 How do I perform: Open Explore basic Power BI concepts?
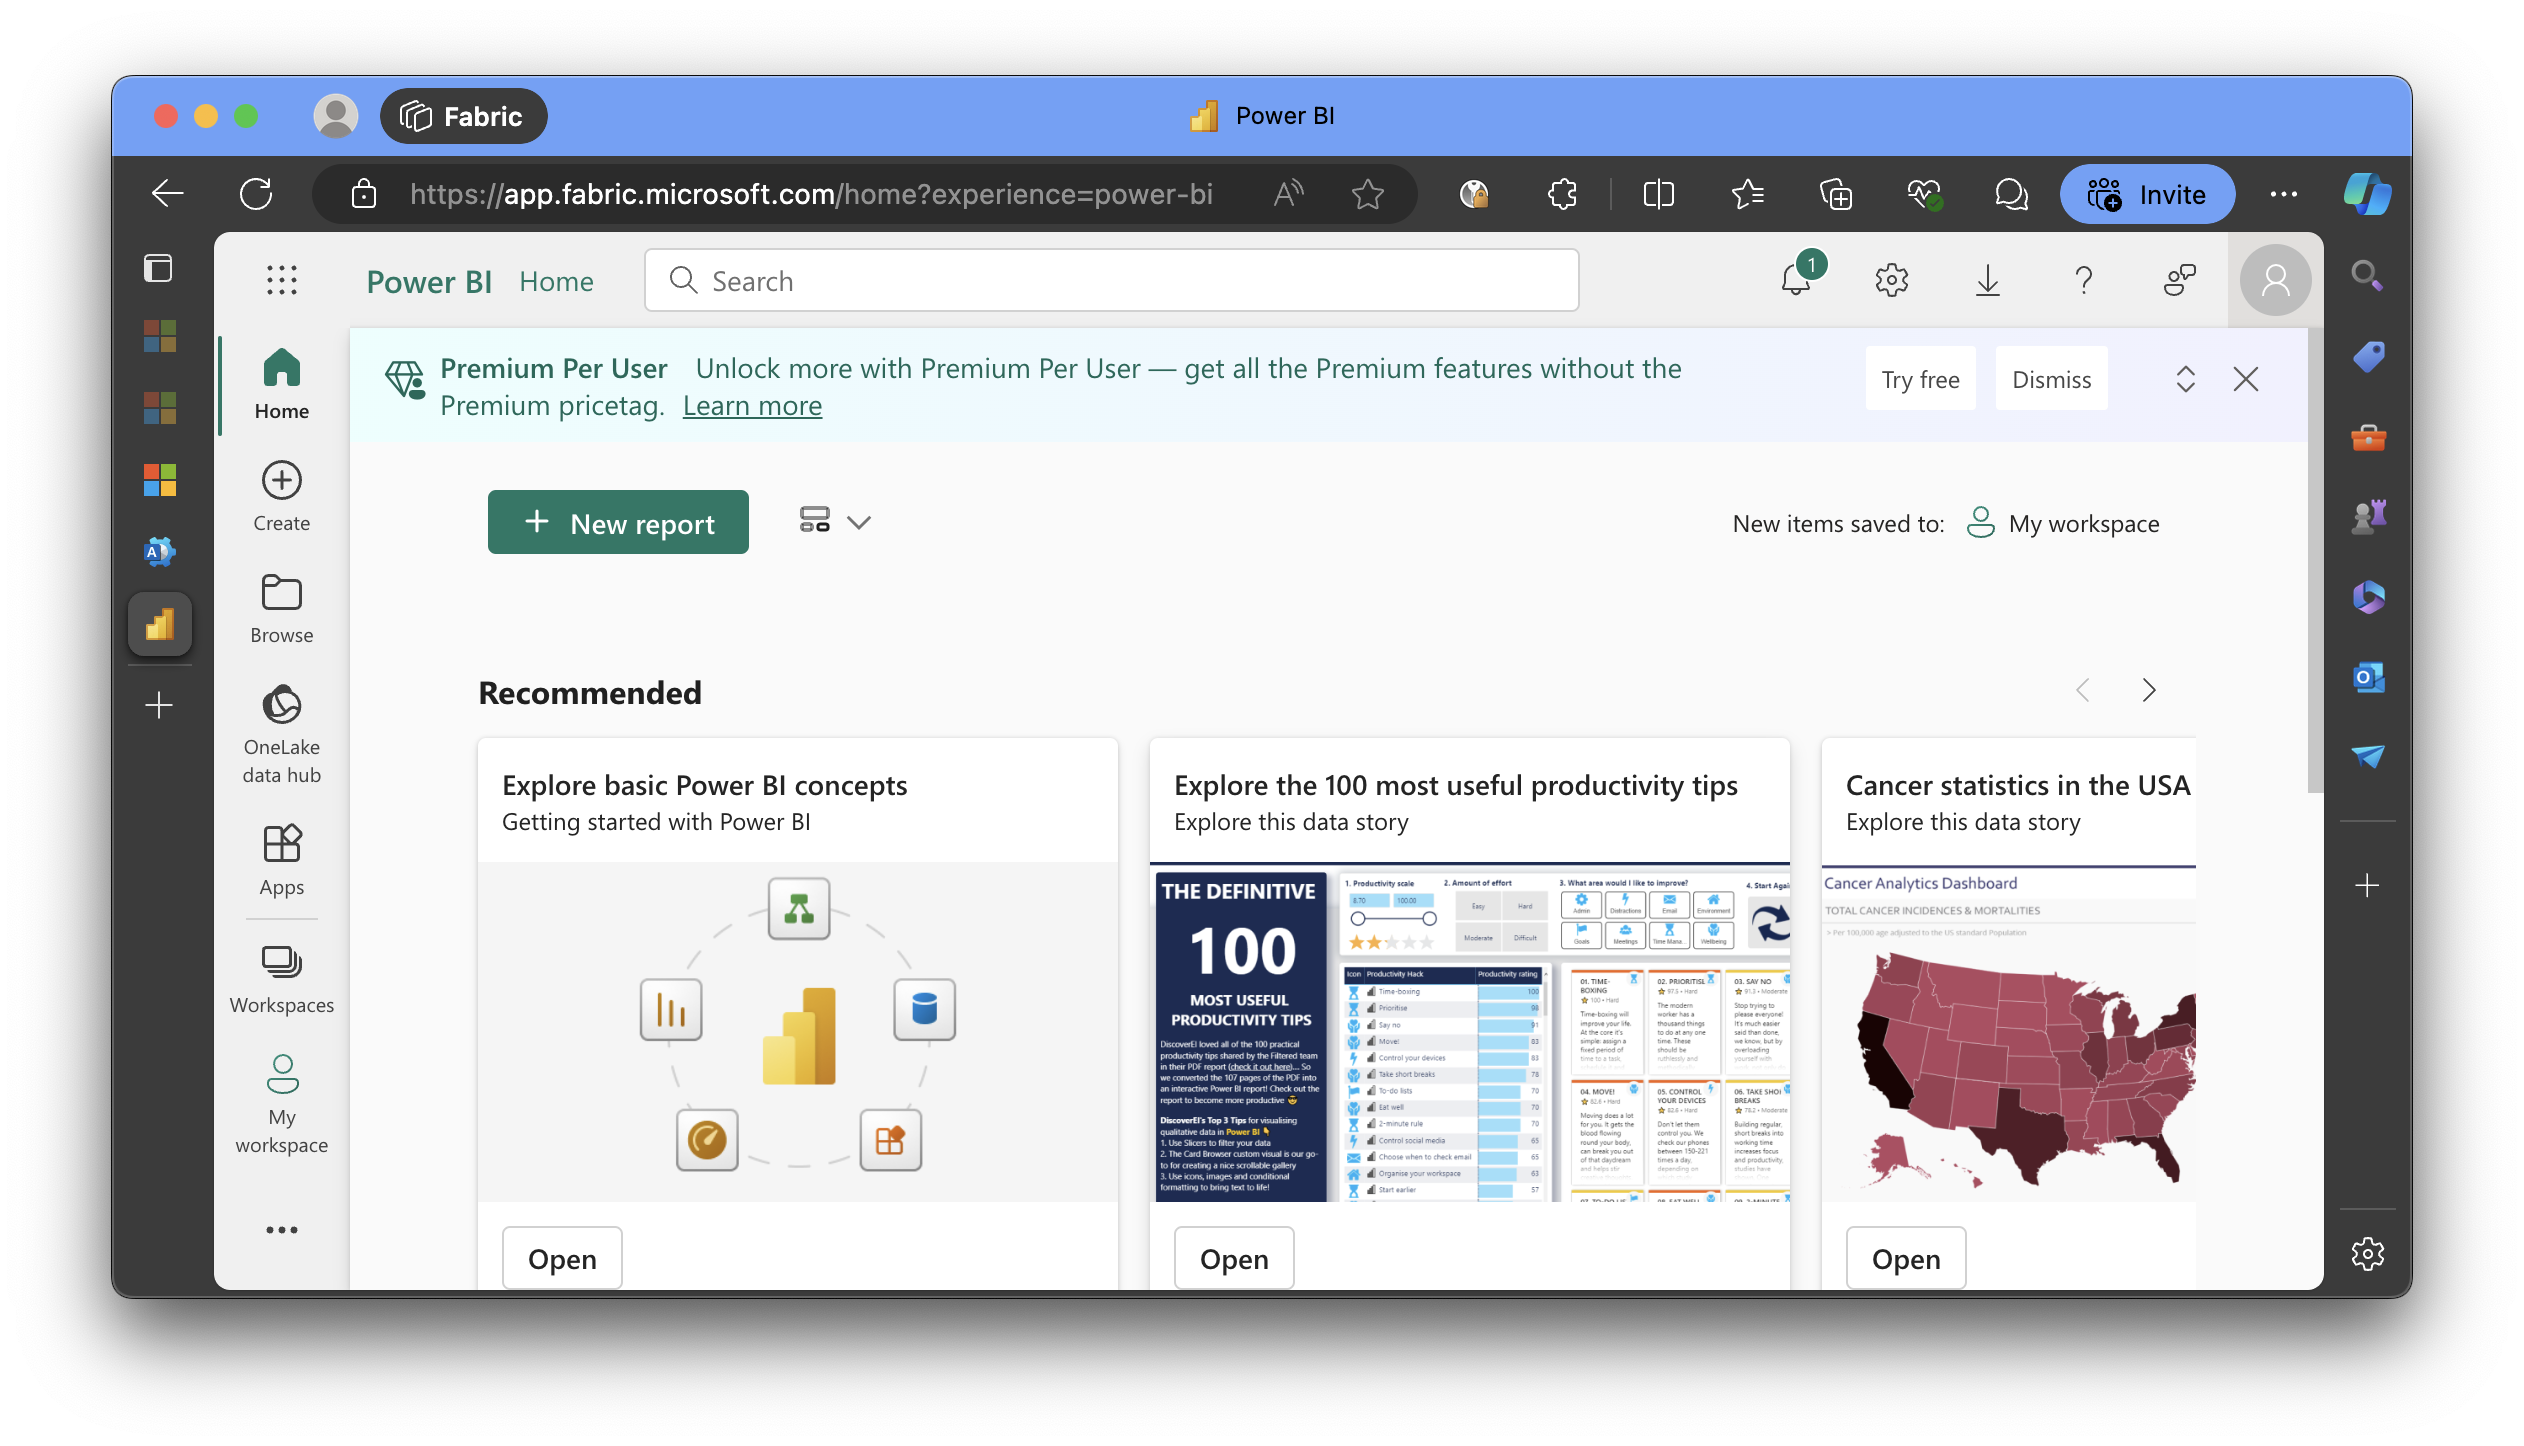(x=562, y=1259)
